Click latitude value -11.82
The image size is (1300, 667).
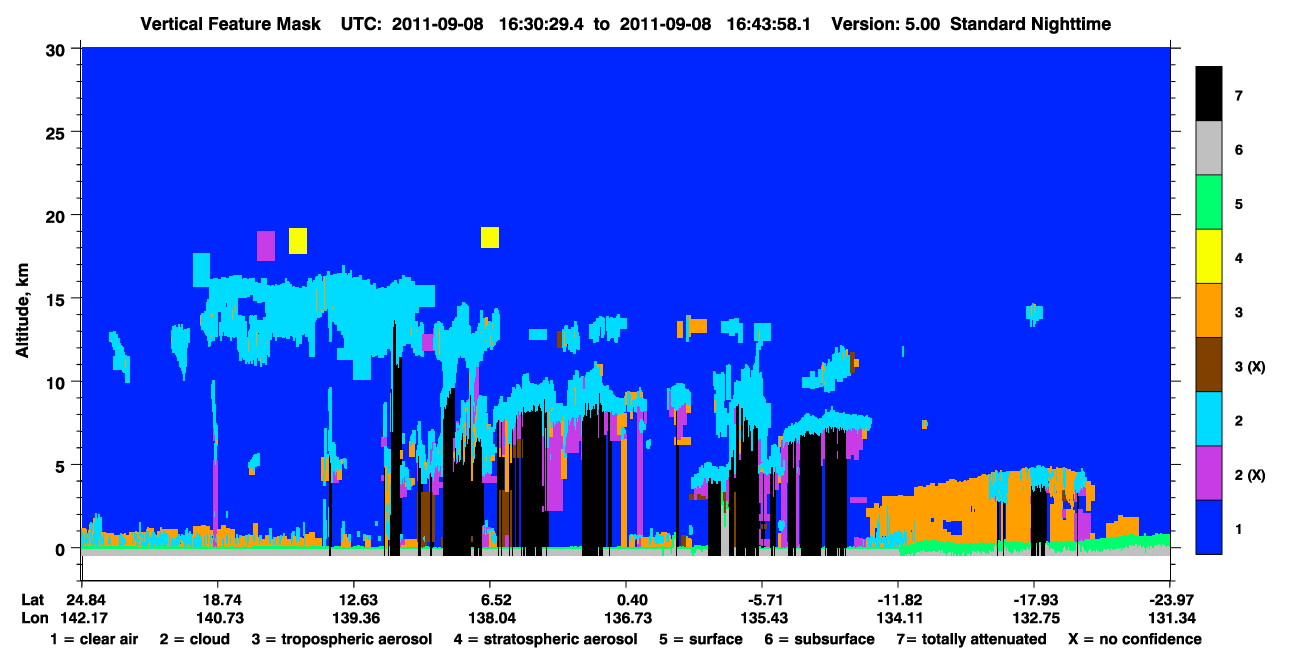click(899, 600)
